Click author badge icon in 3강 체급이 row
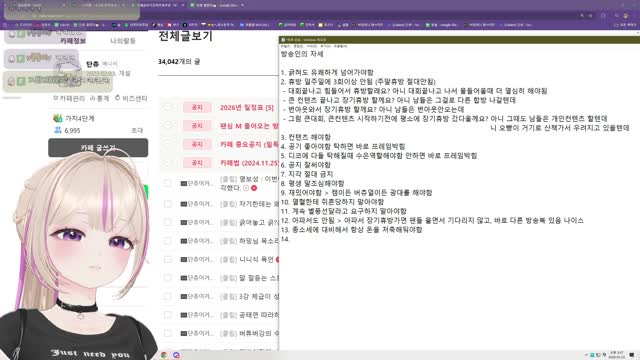The height and width of the screenshot is (360, 640). tap(183, 296)
